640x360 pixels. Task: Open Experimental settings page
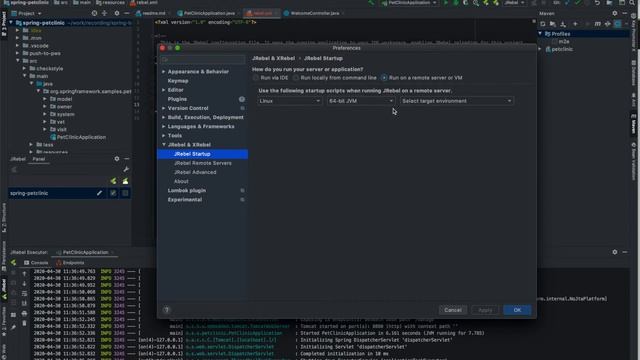pos(185,200)
